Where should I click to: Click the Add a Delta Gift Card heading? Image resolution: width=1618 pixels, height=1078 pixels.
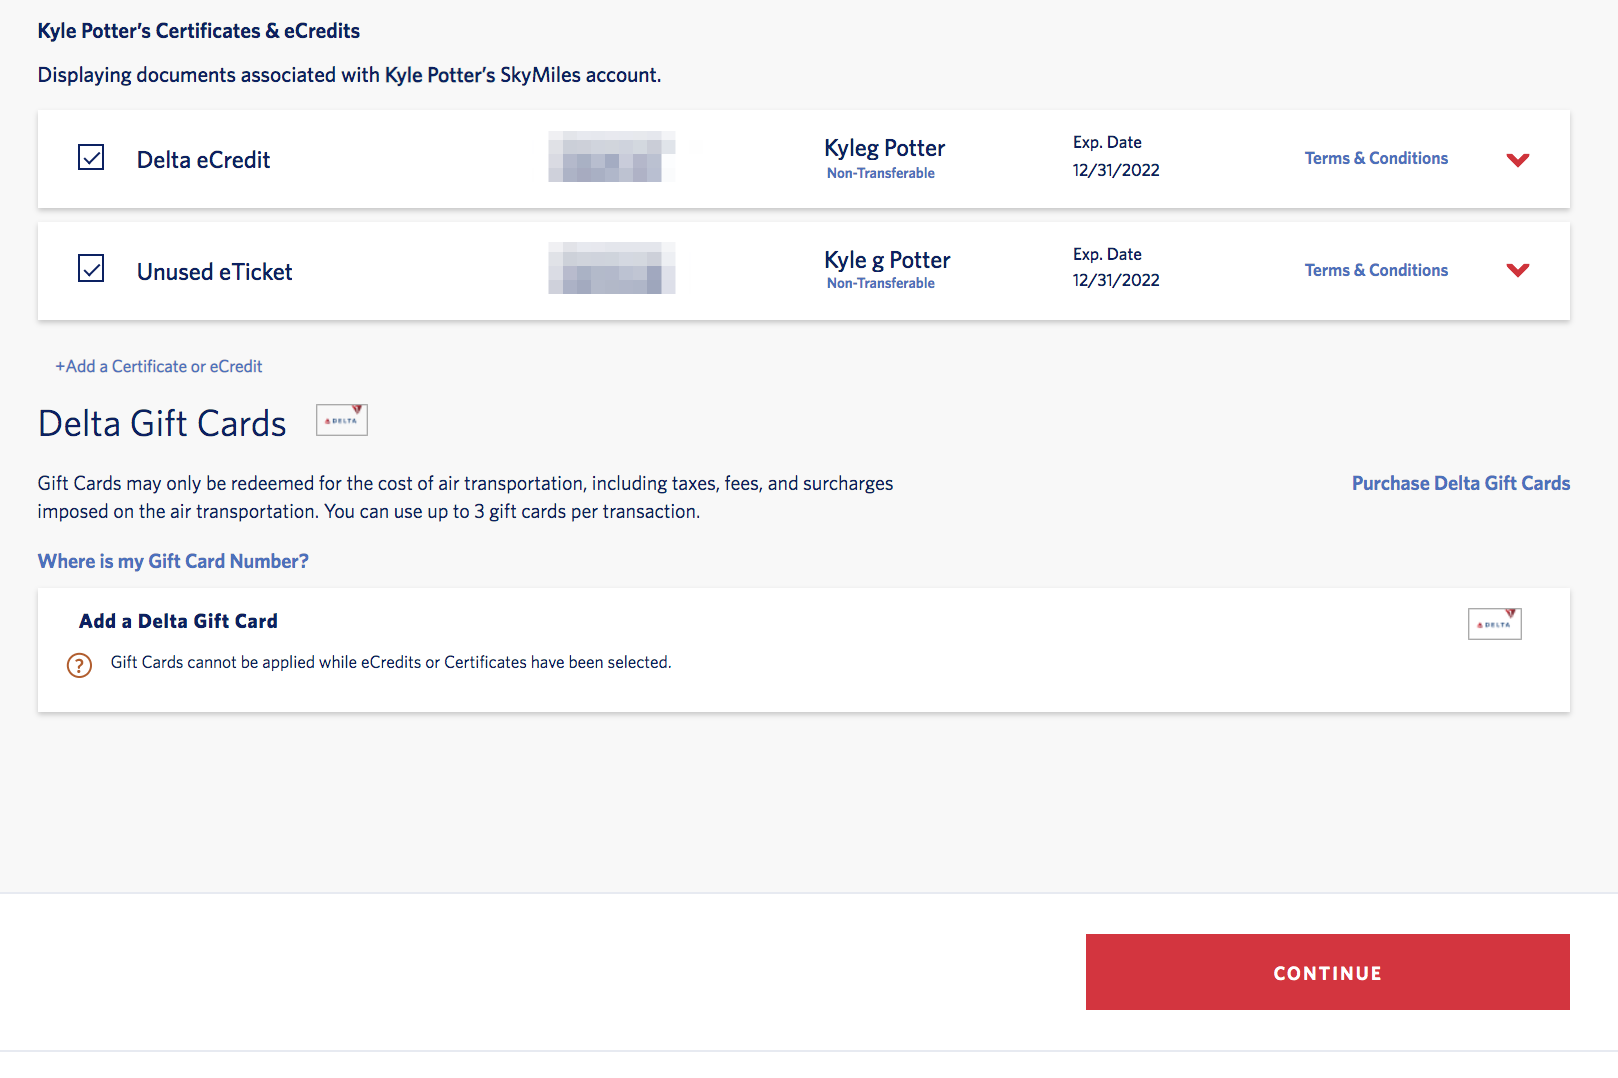pyautogui.click(x=178, y=620)
